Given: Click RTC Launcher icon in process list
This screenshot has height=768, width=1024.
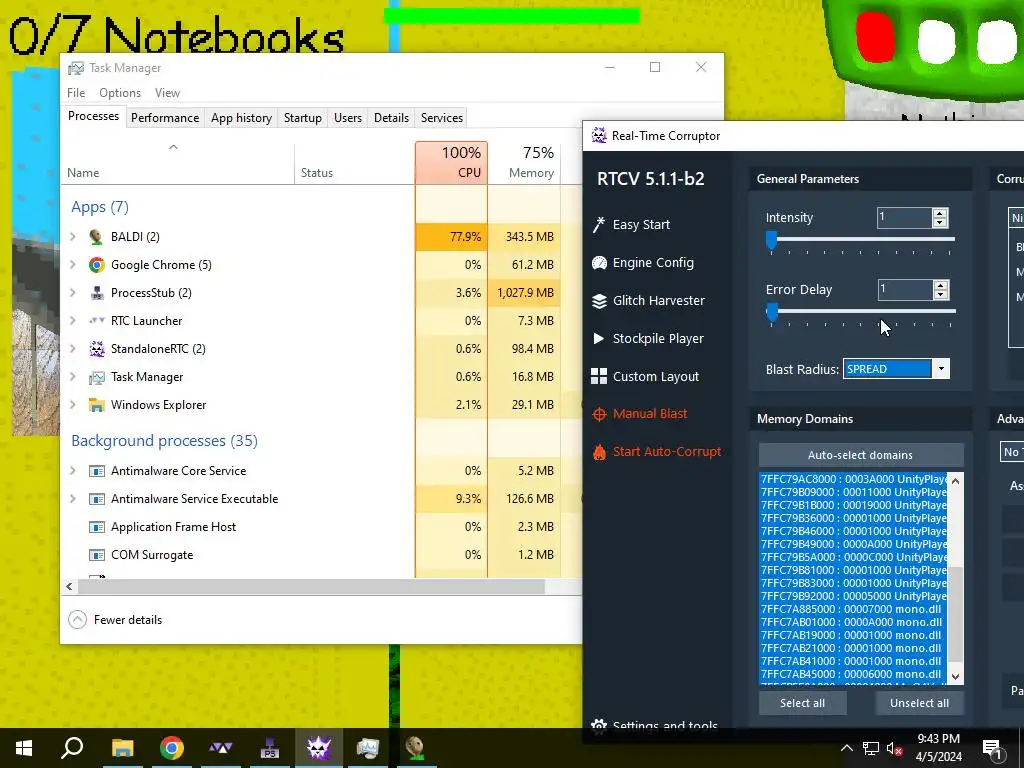Looking at the screenshot, I should click(97, 321).
